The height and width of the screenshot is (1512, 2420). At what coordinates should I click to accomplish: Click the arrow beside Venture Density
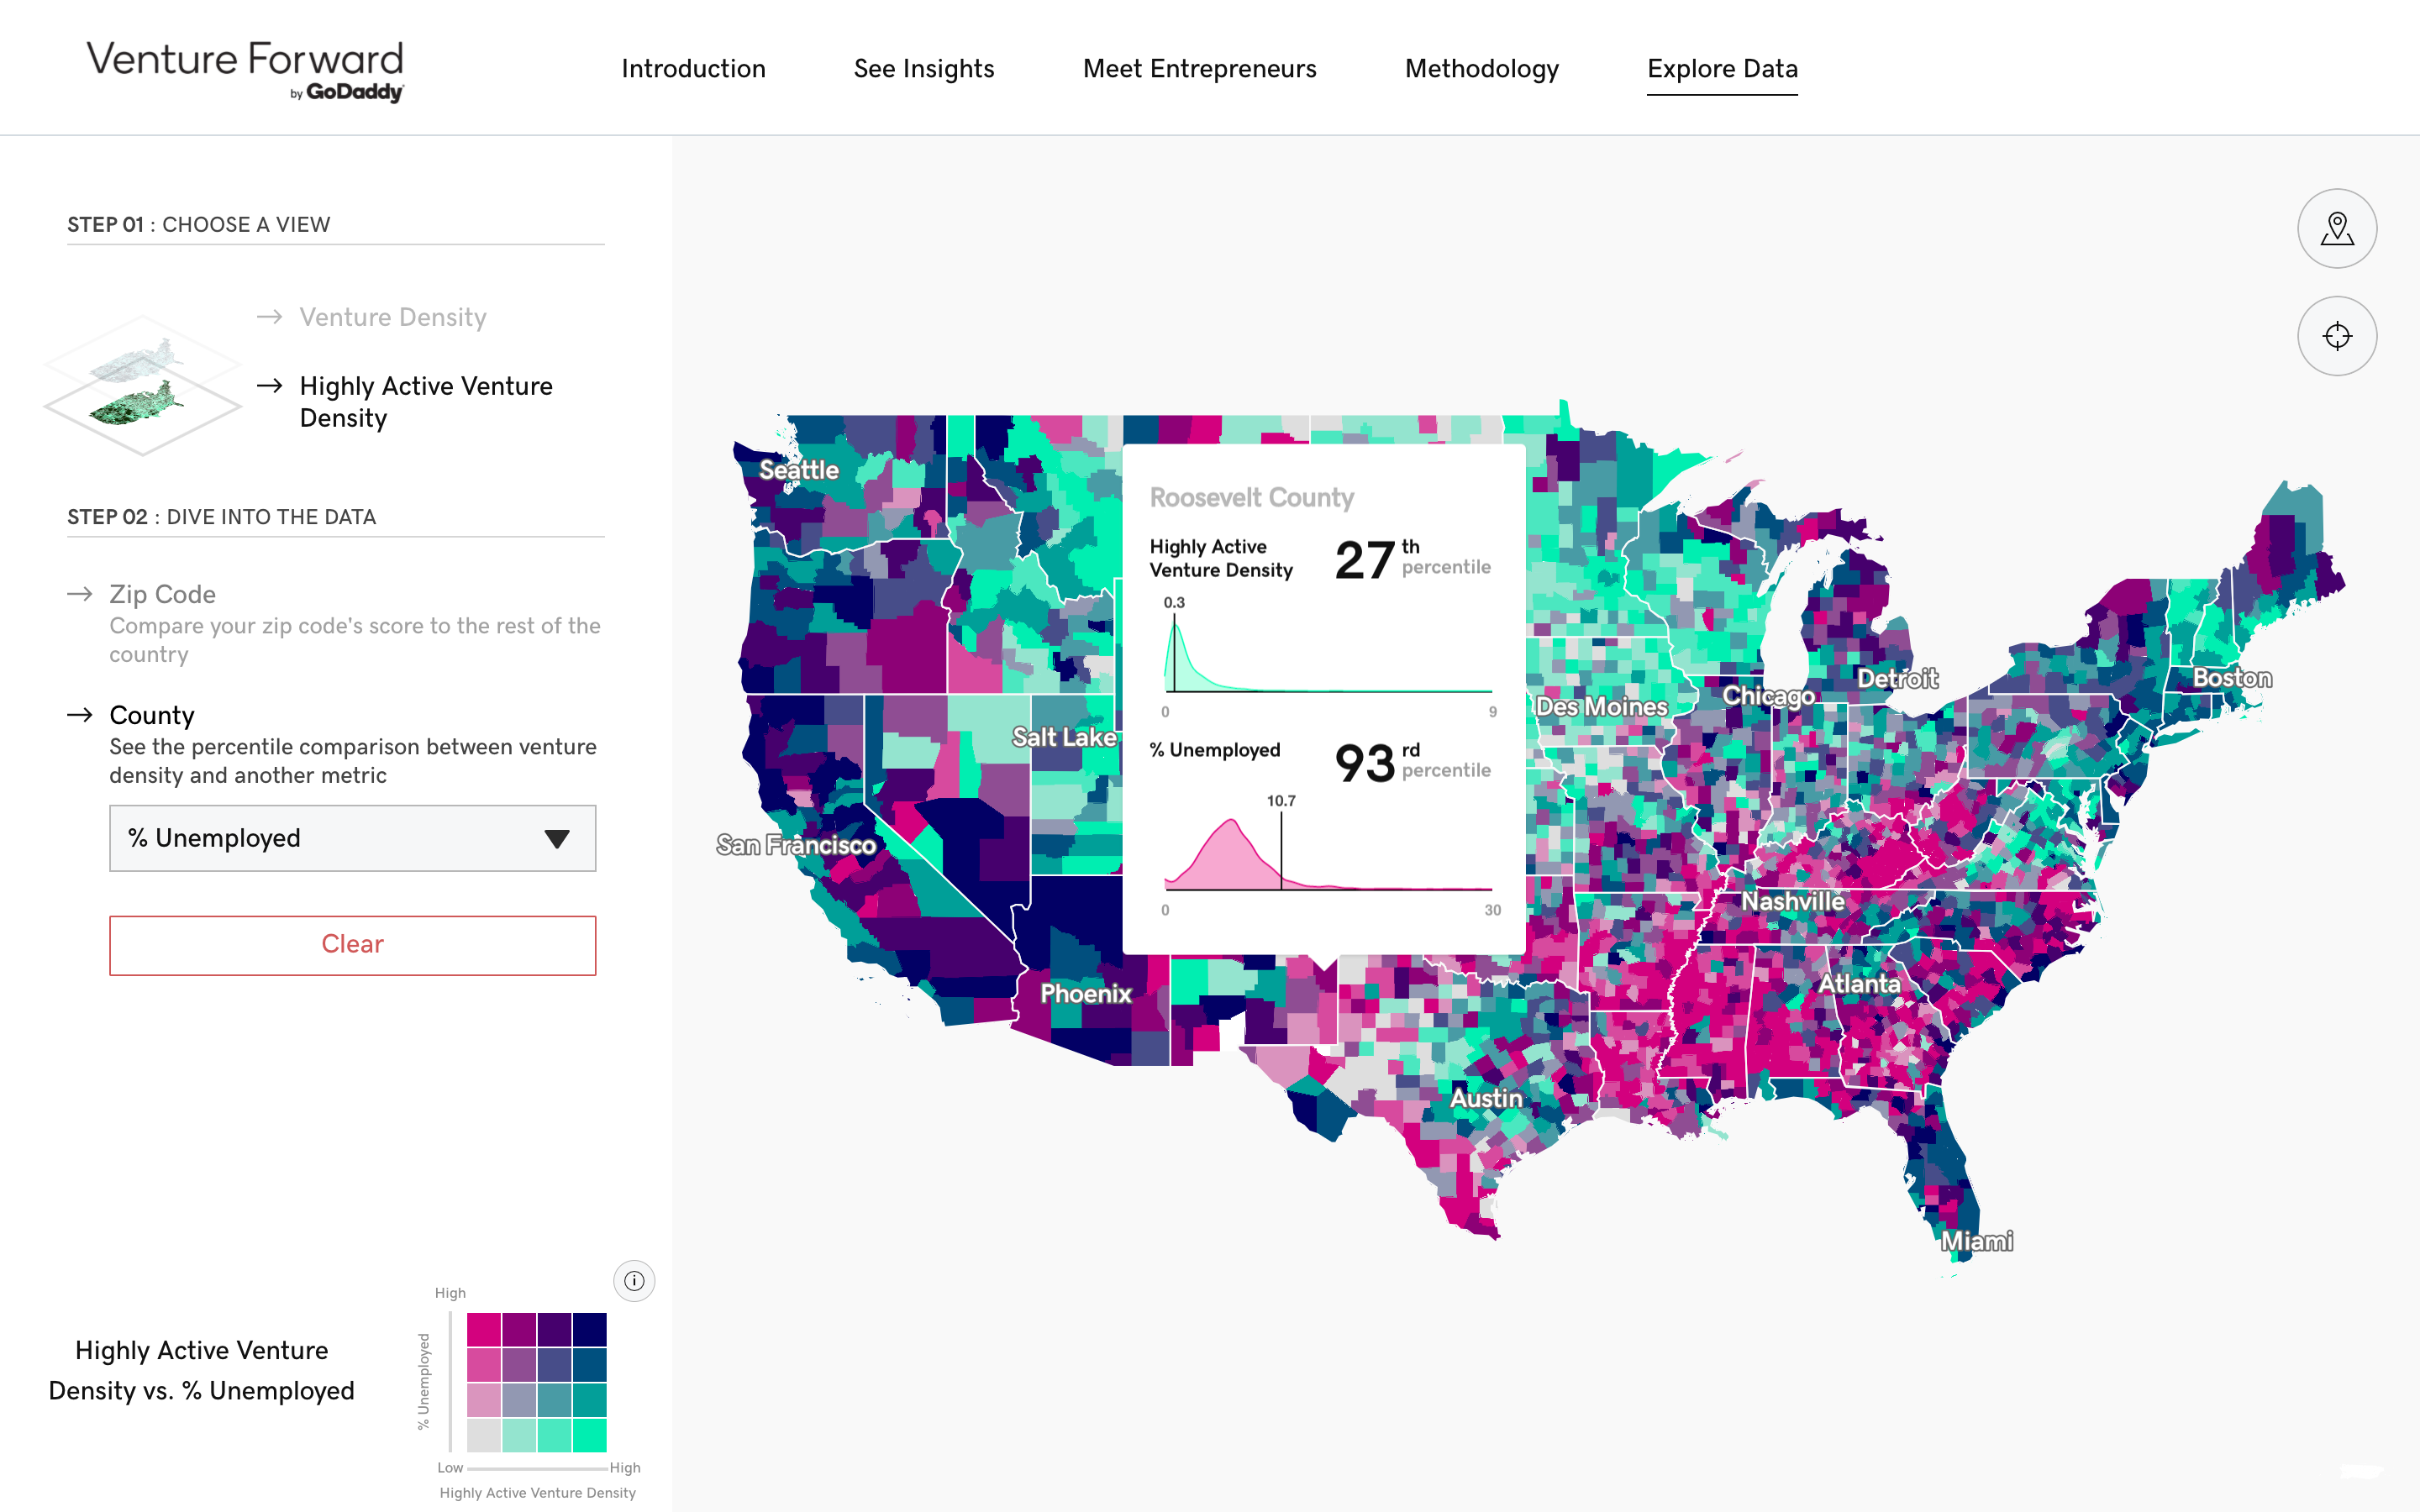coord(269,317)
